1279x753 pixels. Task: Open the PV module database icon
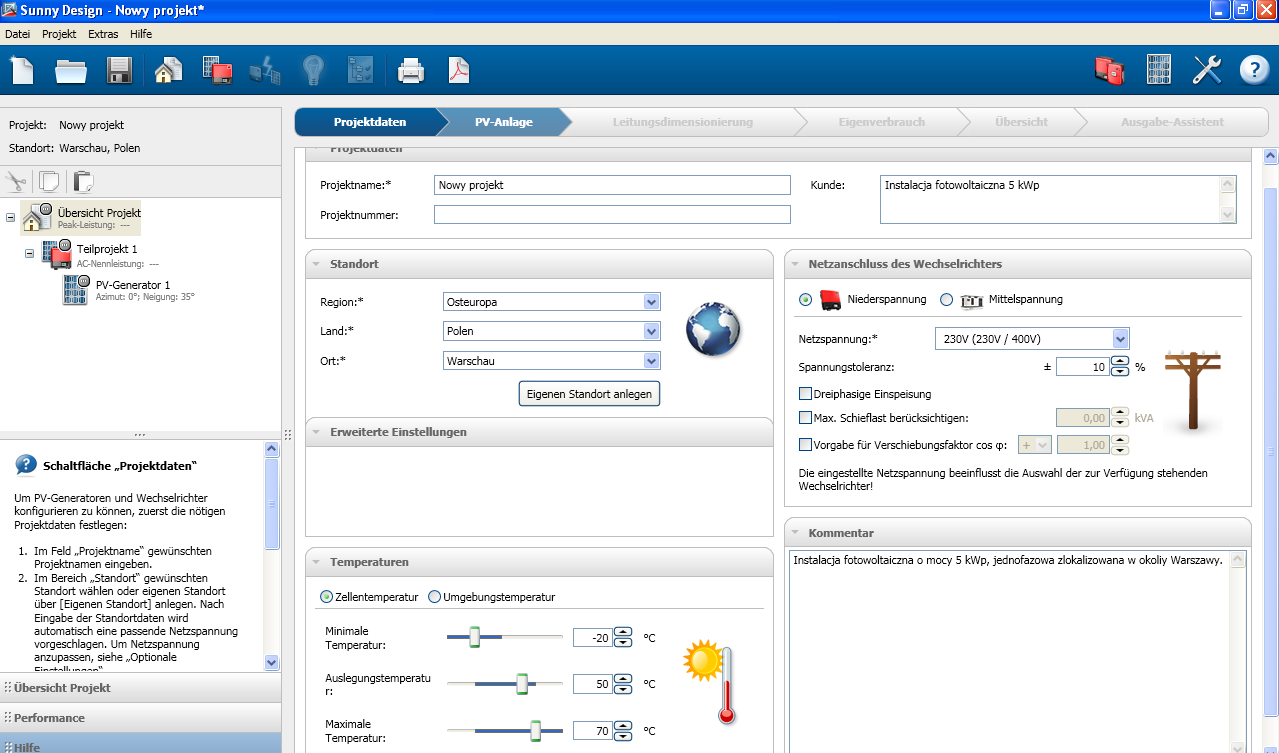pyautogui.click(x=1158, y=70)
